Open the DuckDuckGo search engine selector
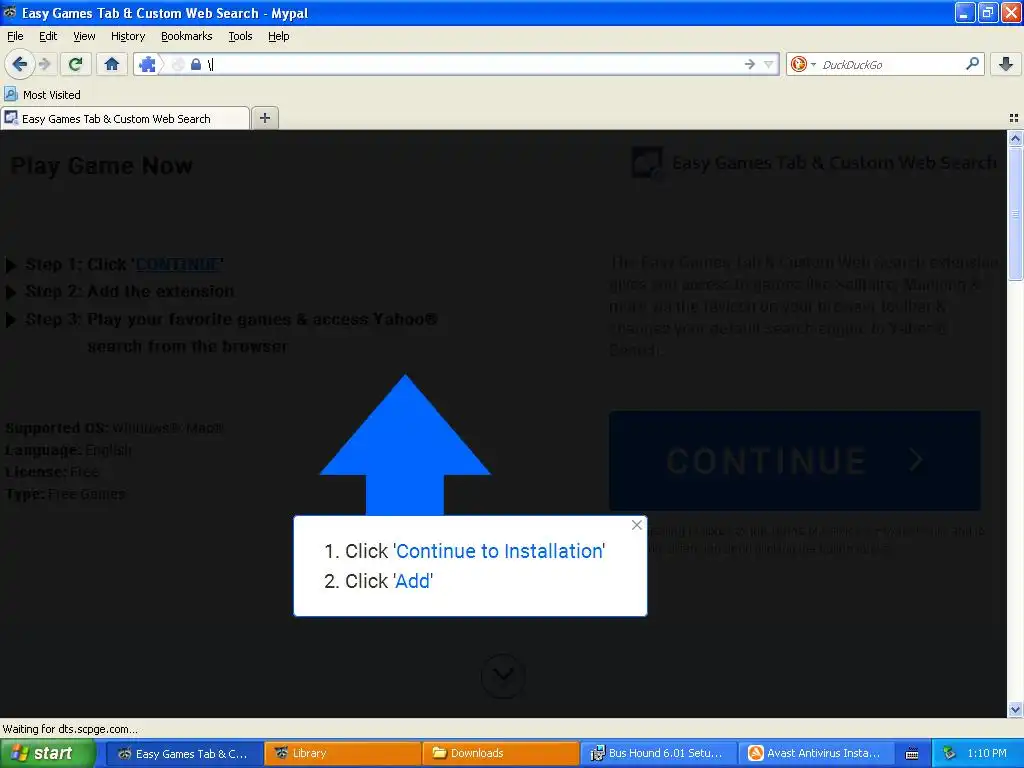The image size is (1024, 768). (x=803, y=64)
